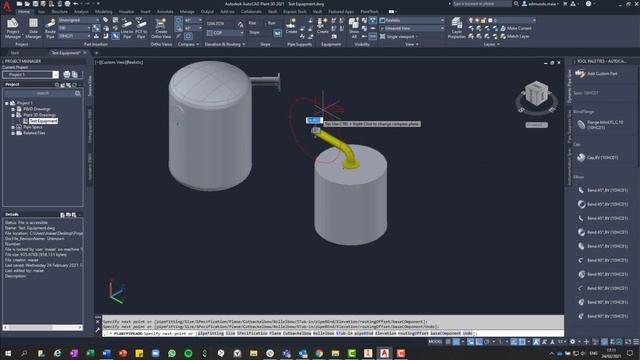Click the Plot printer icon in quick access toolbar
This screenshot has width=640, height=360.
67,4
